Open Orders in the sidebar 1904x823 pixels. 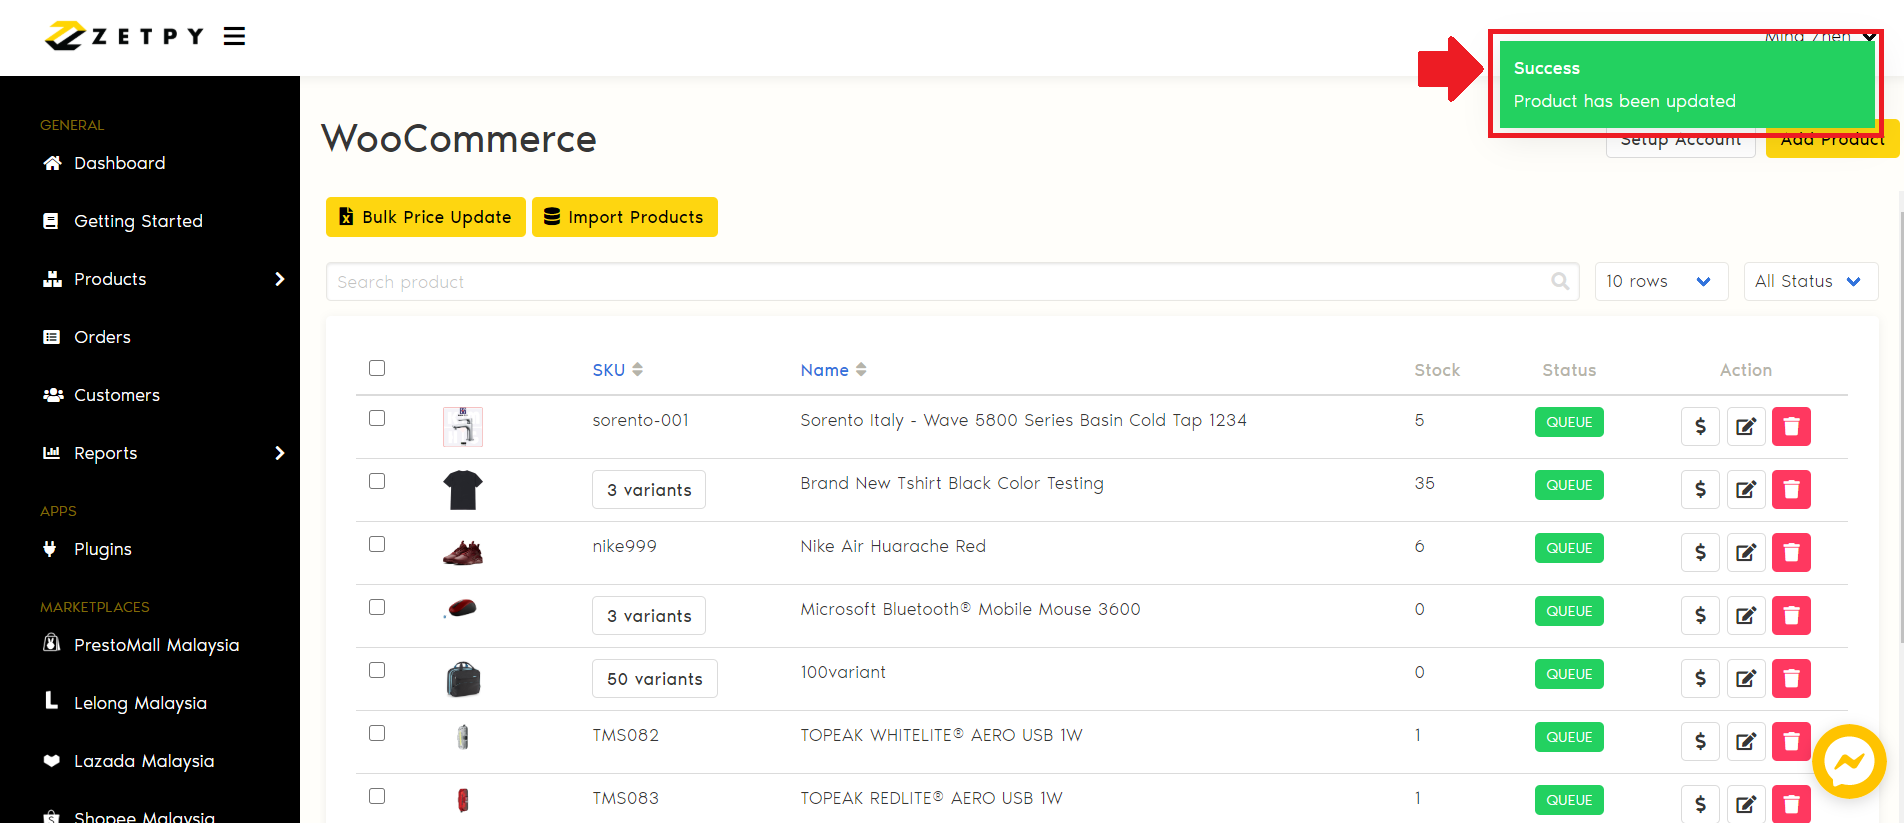tap(102, 337)
